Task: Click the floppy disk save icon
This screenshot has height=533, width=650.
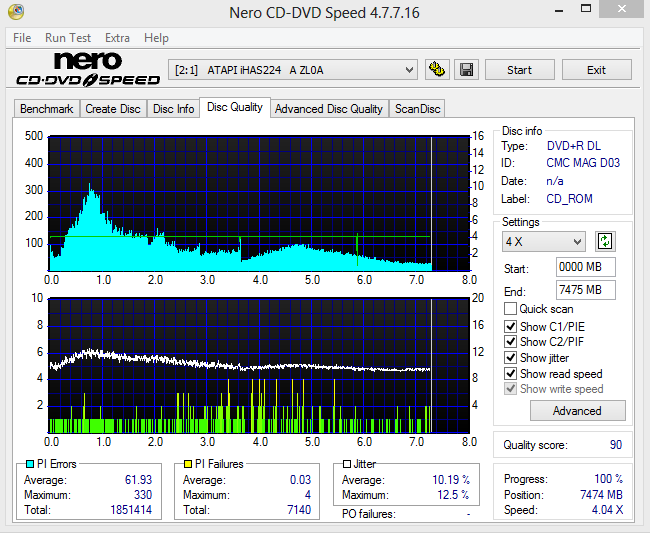Action: click(466, 70)
